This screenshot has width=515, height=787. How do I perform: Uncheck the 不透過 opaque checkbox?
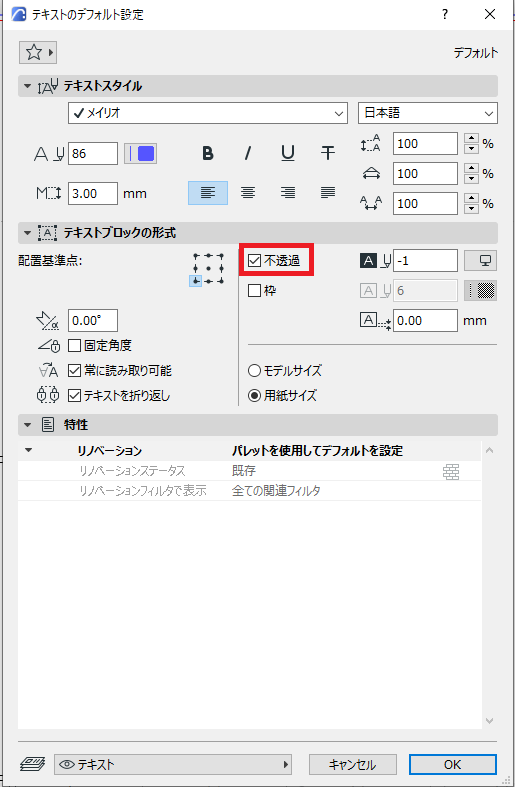tap(254, 260)
